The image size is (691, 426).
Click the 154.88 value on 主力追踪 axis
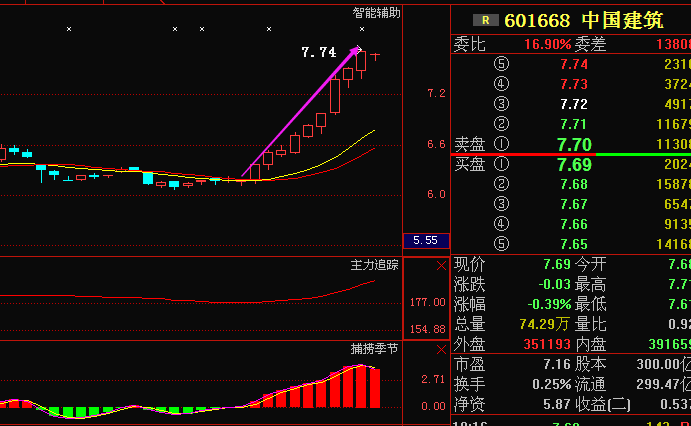pyautogui.click(x=427, y=329)
